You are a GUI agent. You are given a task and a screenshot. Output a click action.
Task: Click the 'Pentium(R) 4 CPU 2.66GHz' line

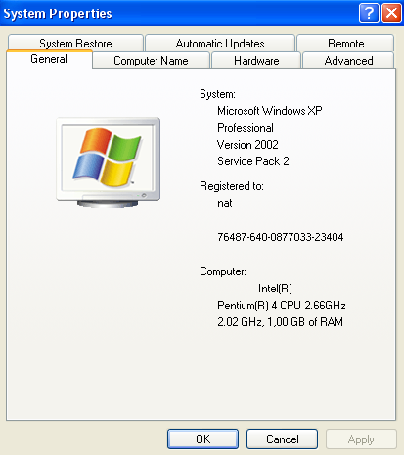pyautogui.click(x=281, y=305)
